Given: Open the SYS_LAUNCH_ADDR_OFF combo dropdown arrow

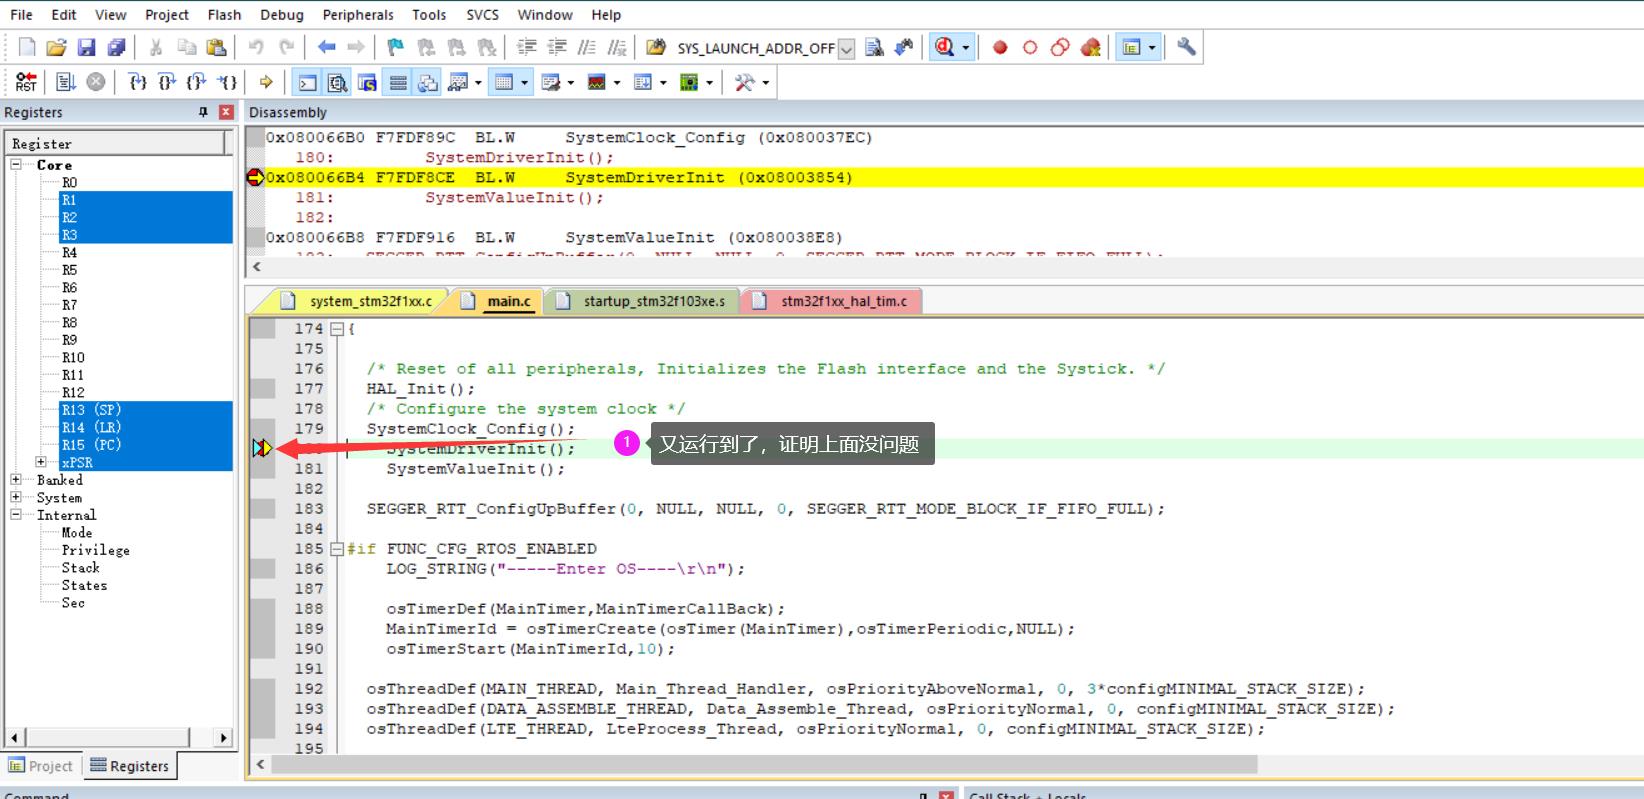Looking at the screenshot, I should point(846,48).
